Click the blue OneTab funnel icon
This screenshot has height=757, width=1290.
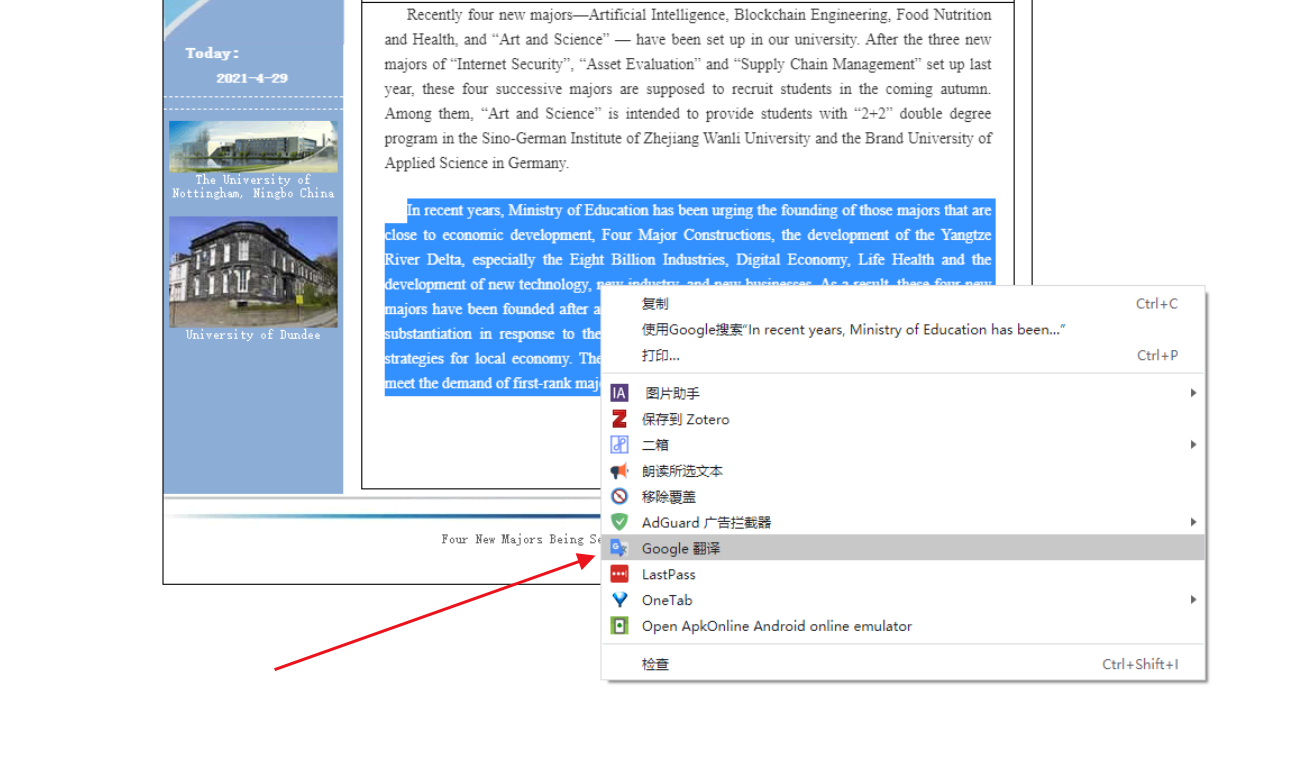click(619, 600)
